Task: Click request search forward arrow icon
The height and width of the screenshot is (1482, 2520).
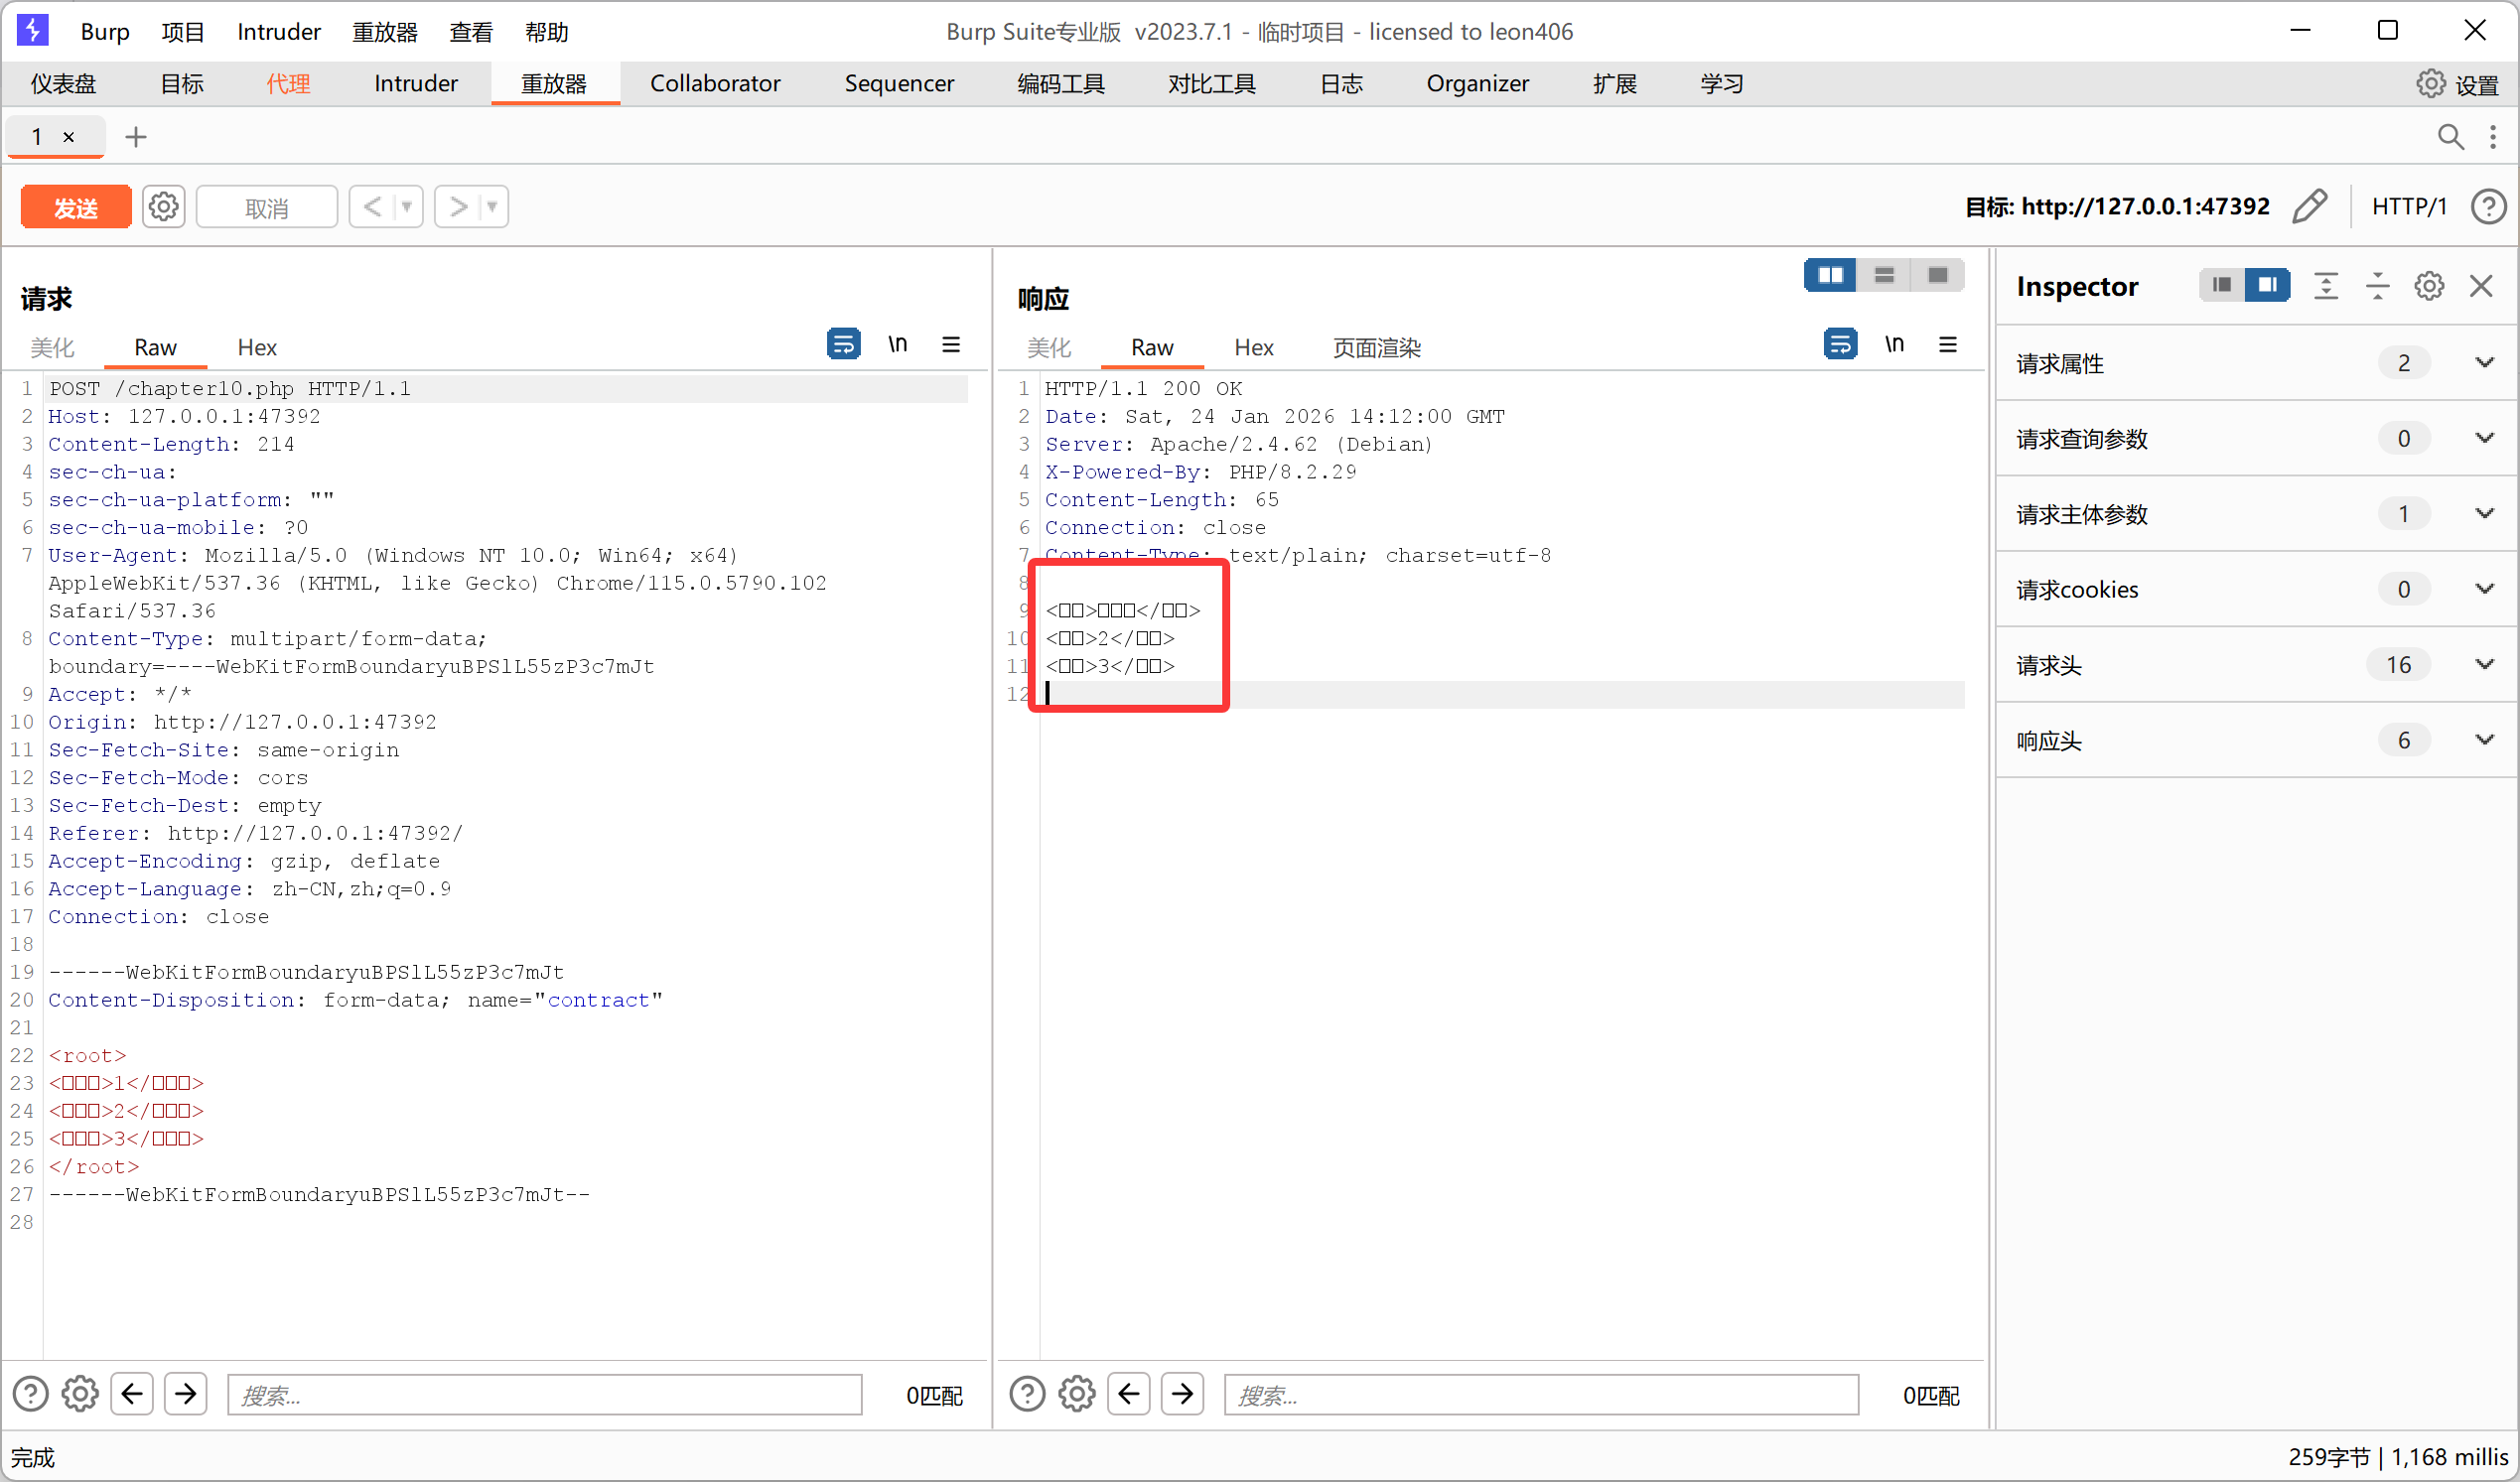Action: 185,1394
